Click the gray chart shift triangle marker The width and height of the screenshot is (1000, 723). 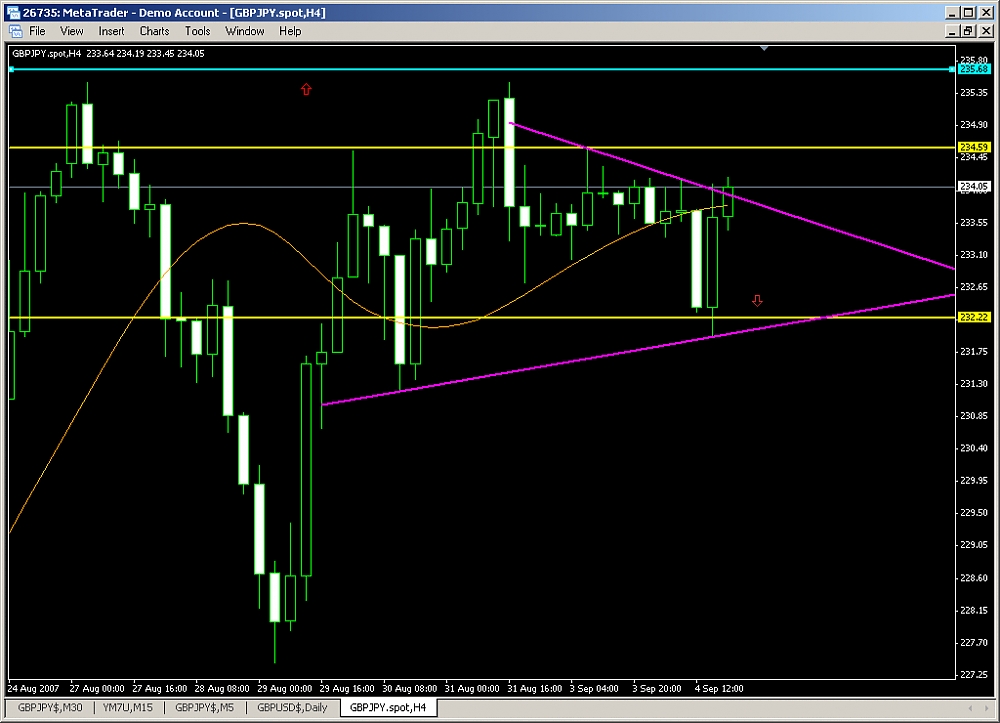765,47
